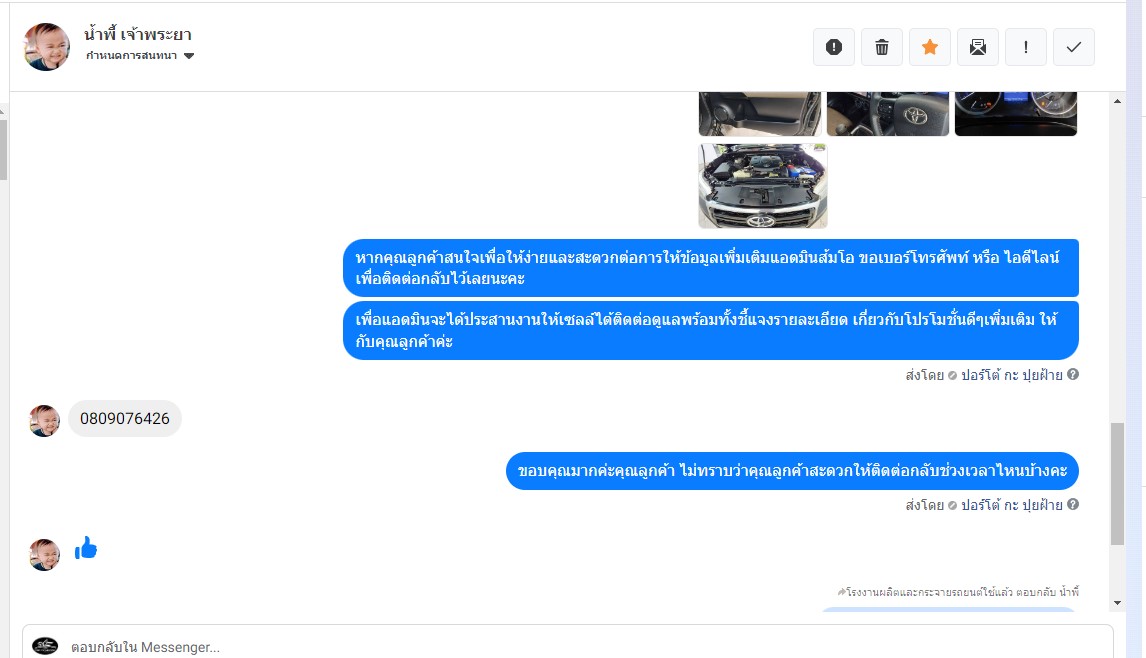Open the engine bay photo thumbnail
The width and height of the screenshot is (1146, 658).
tap(762, 186)
